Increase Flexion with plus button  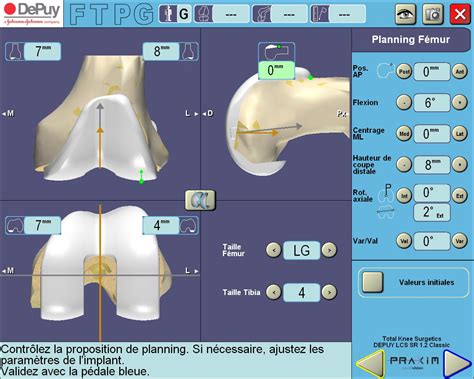pyautogui.click(x=460, y=102)
